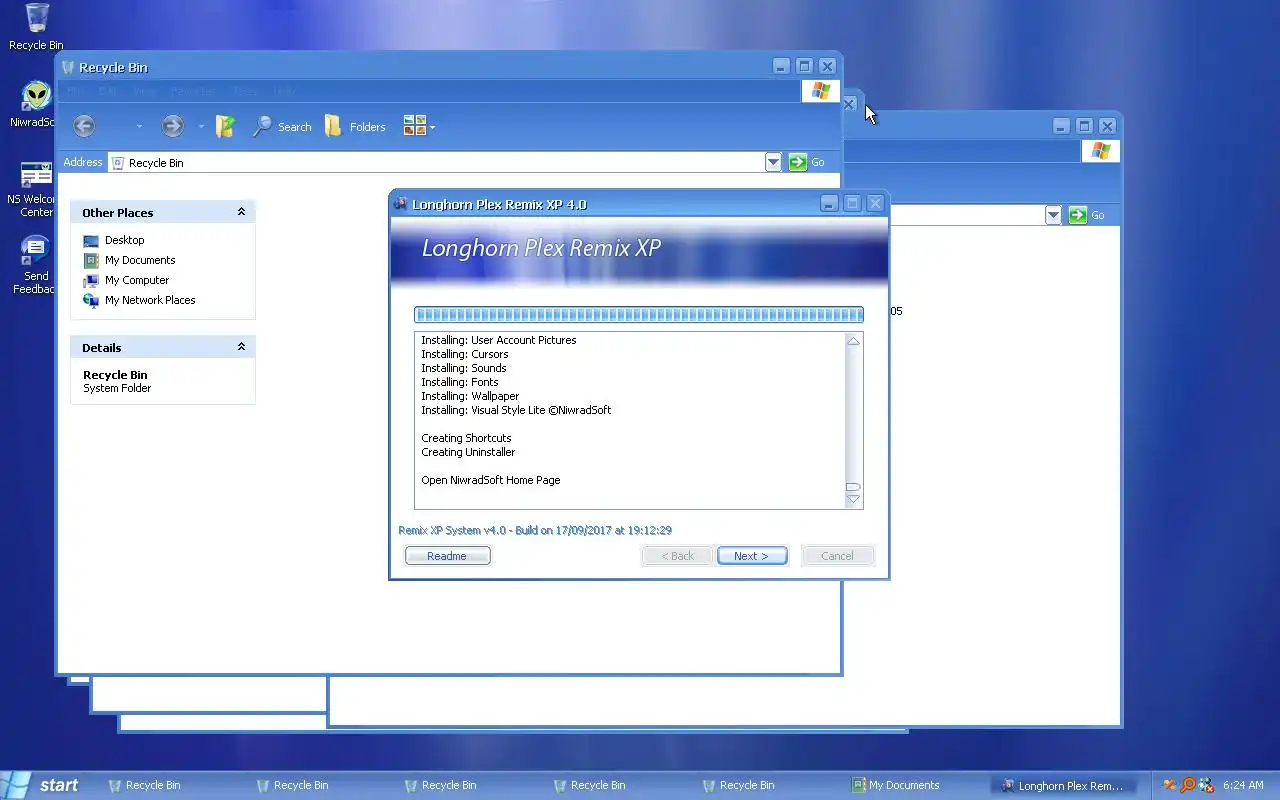Select 'Open NiwradSoft Home Page' log line
This screenshot has width=1280, height=800.
pos(490,480)
